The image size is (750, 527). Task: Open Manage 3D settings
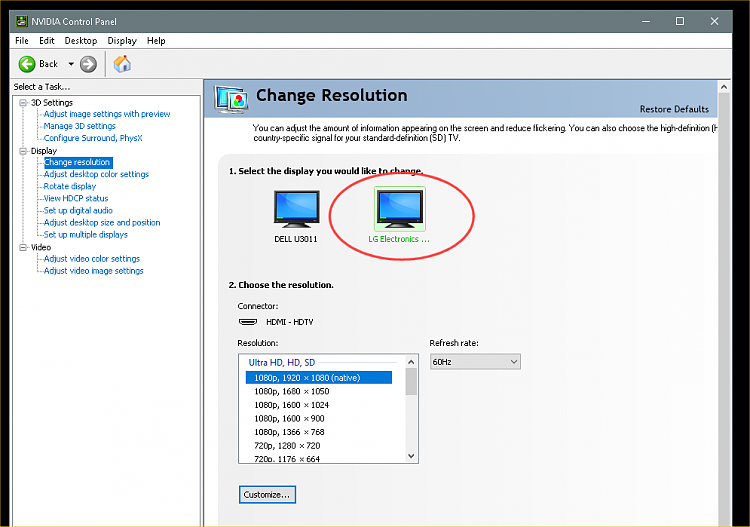[x=79, y=126]
